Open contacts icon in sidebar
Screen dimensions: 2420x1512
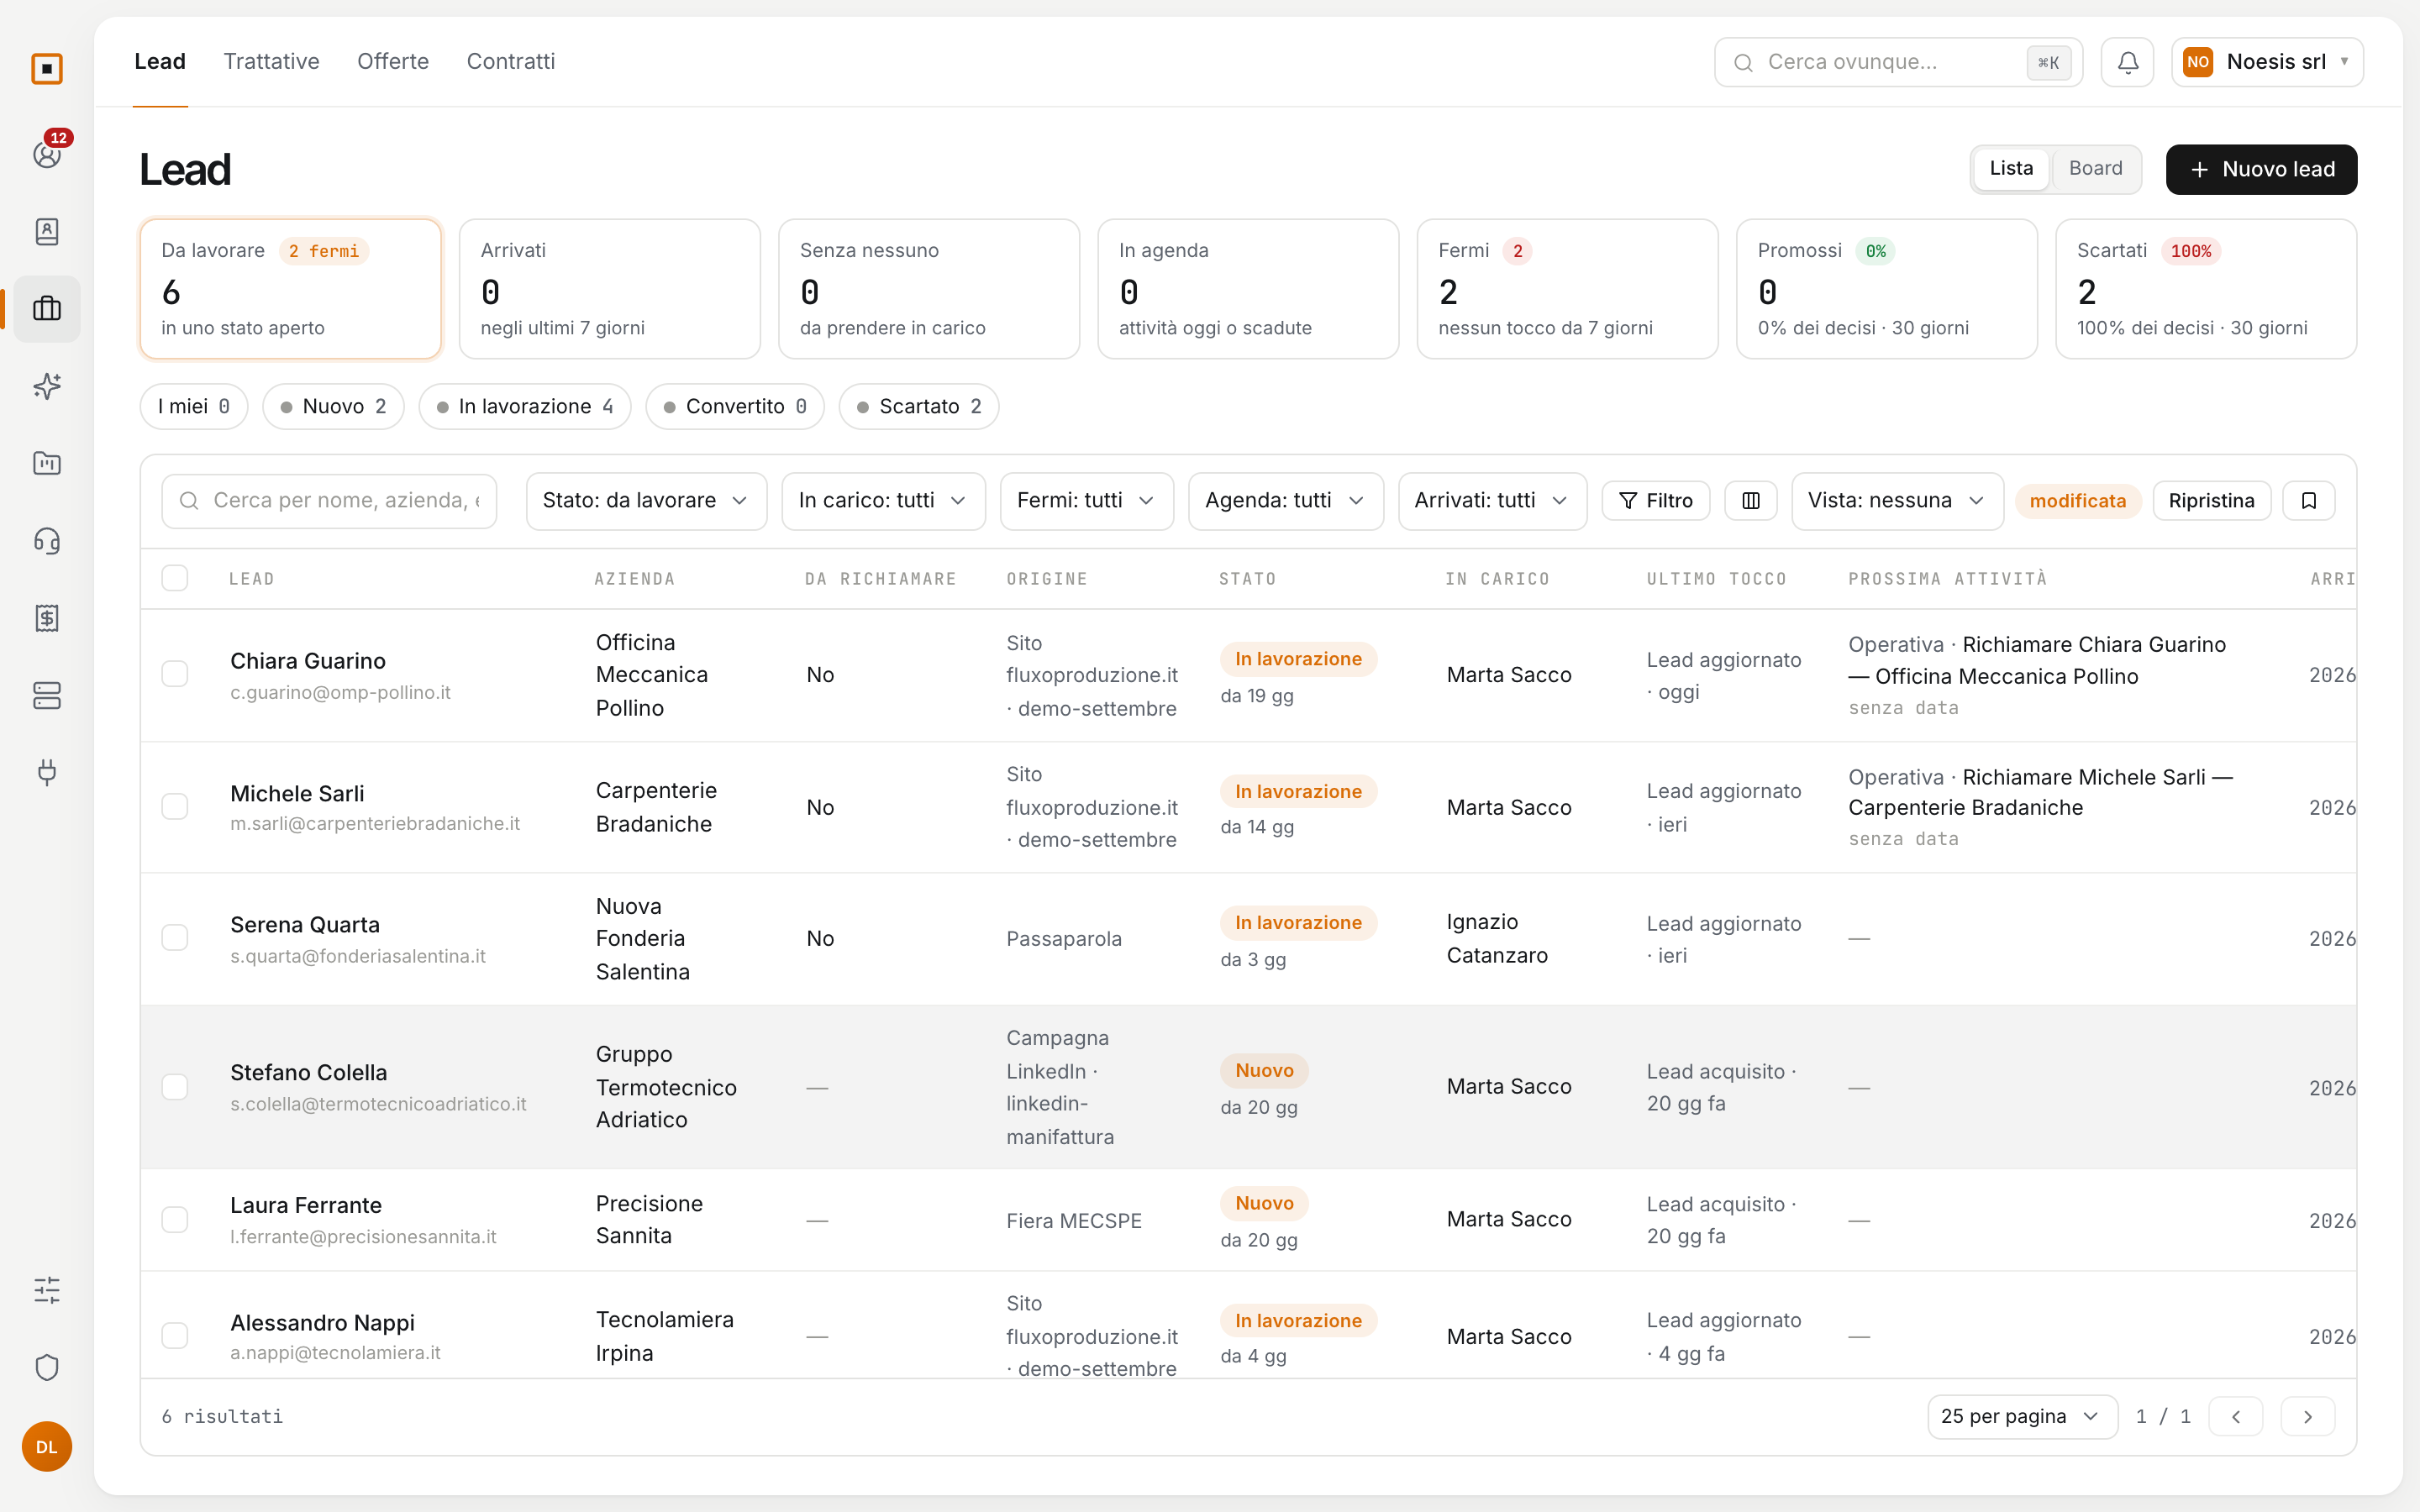pos(47,232)
